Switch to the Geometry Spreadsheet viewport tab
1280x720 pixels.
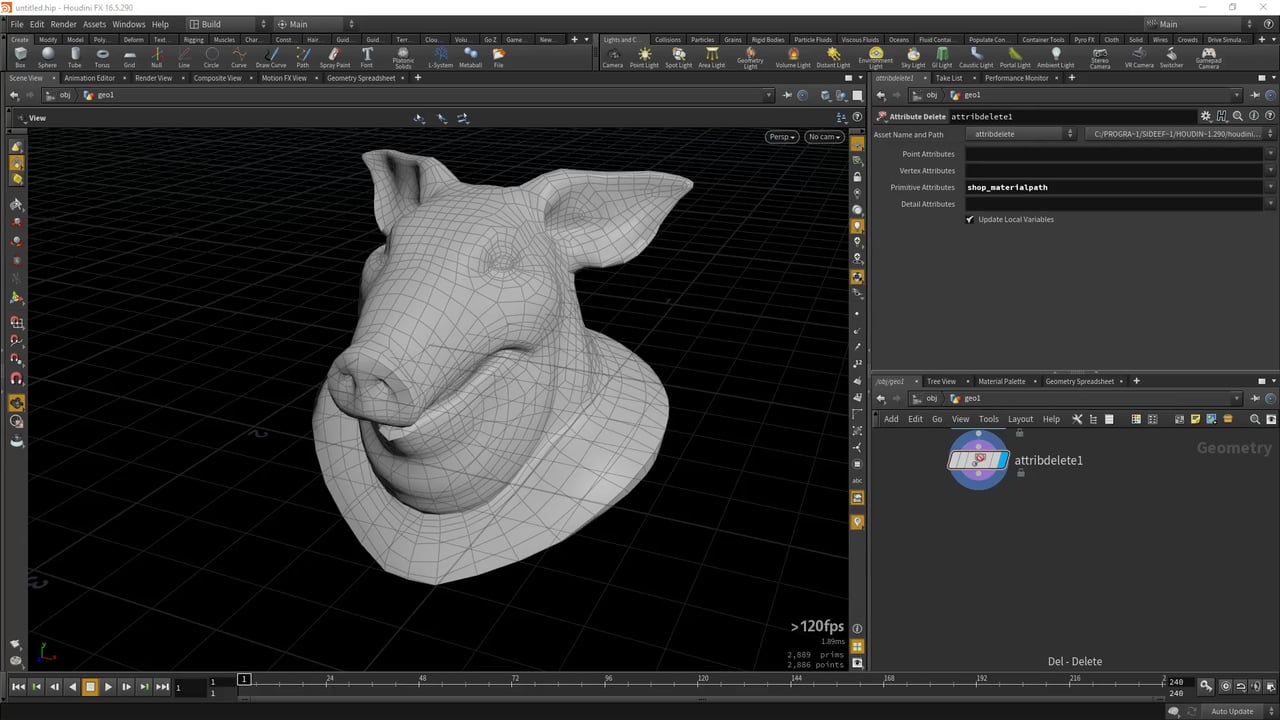click(361, 78)
